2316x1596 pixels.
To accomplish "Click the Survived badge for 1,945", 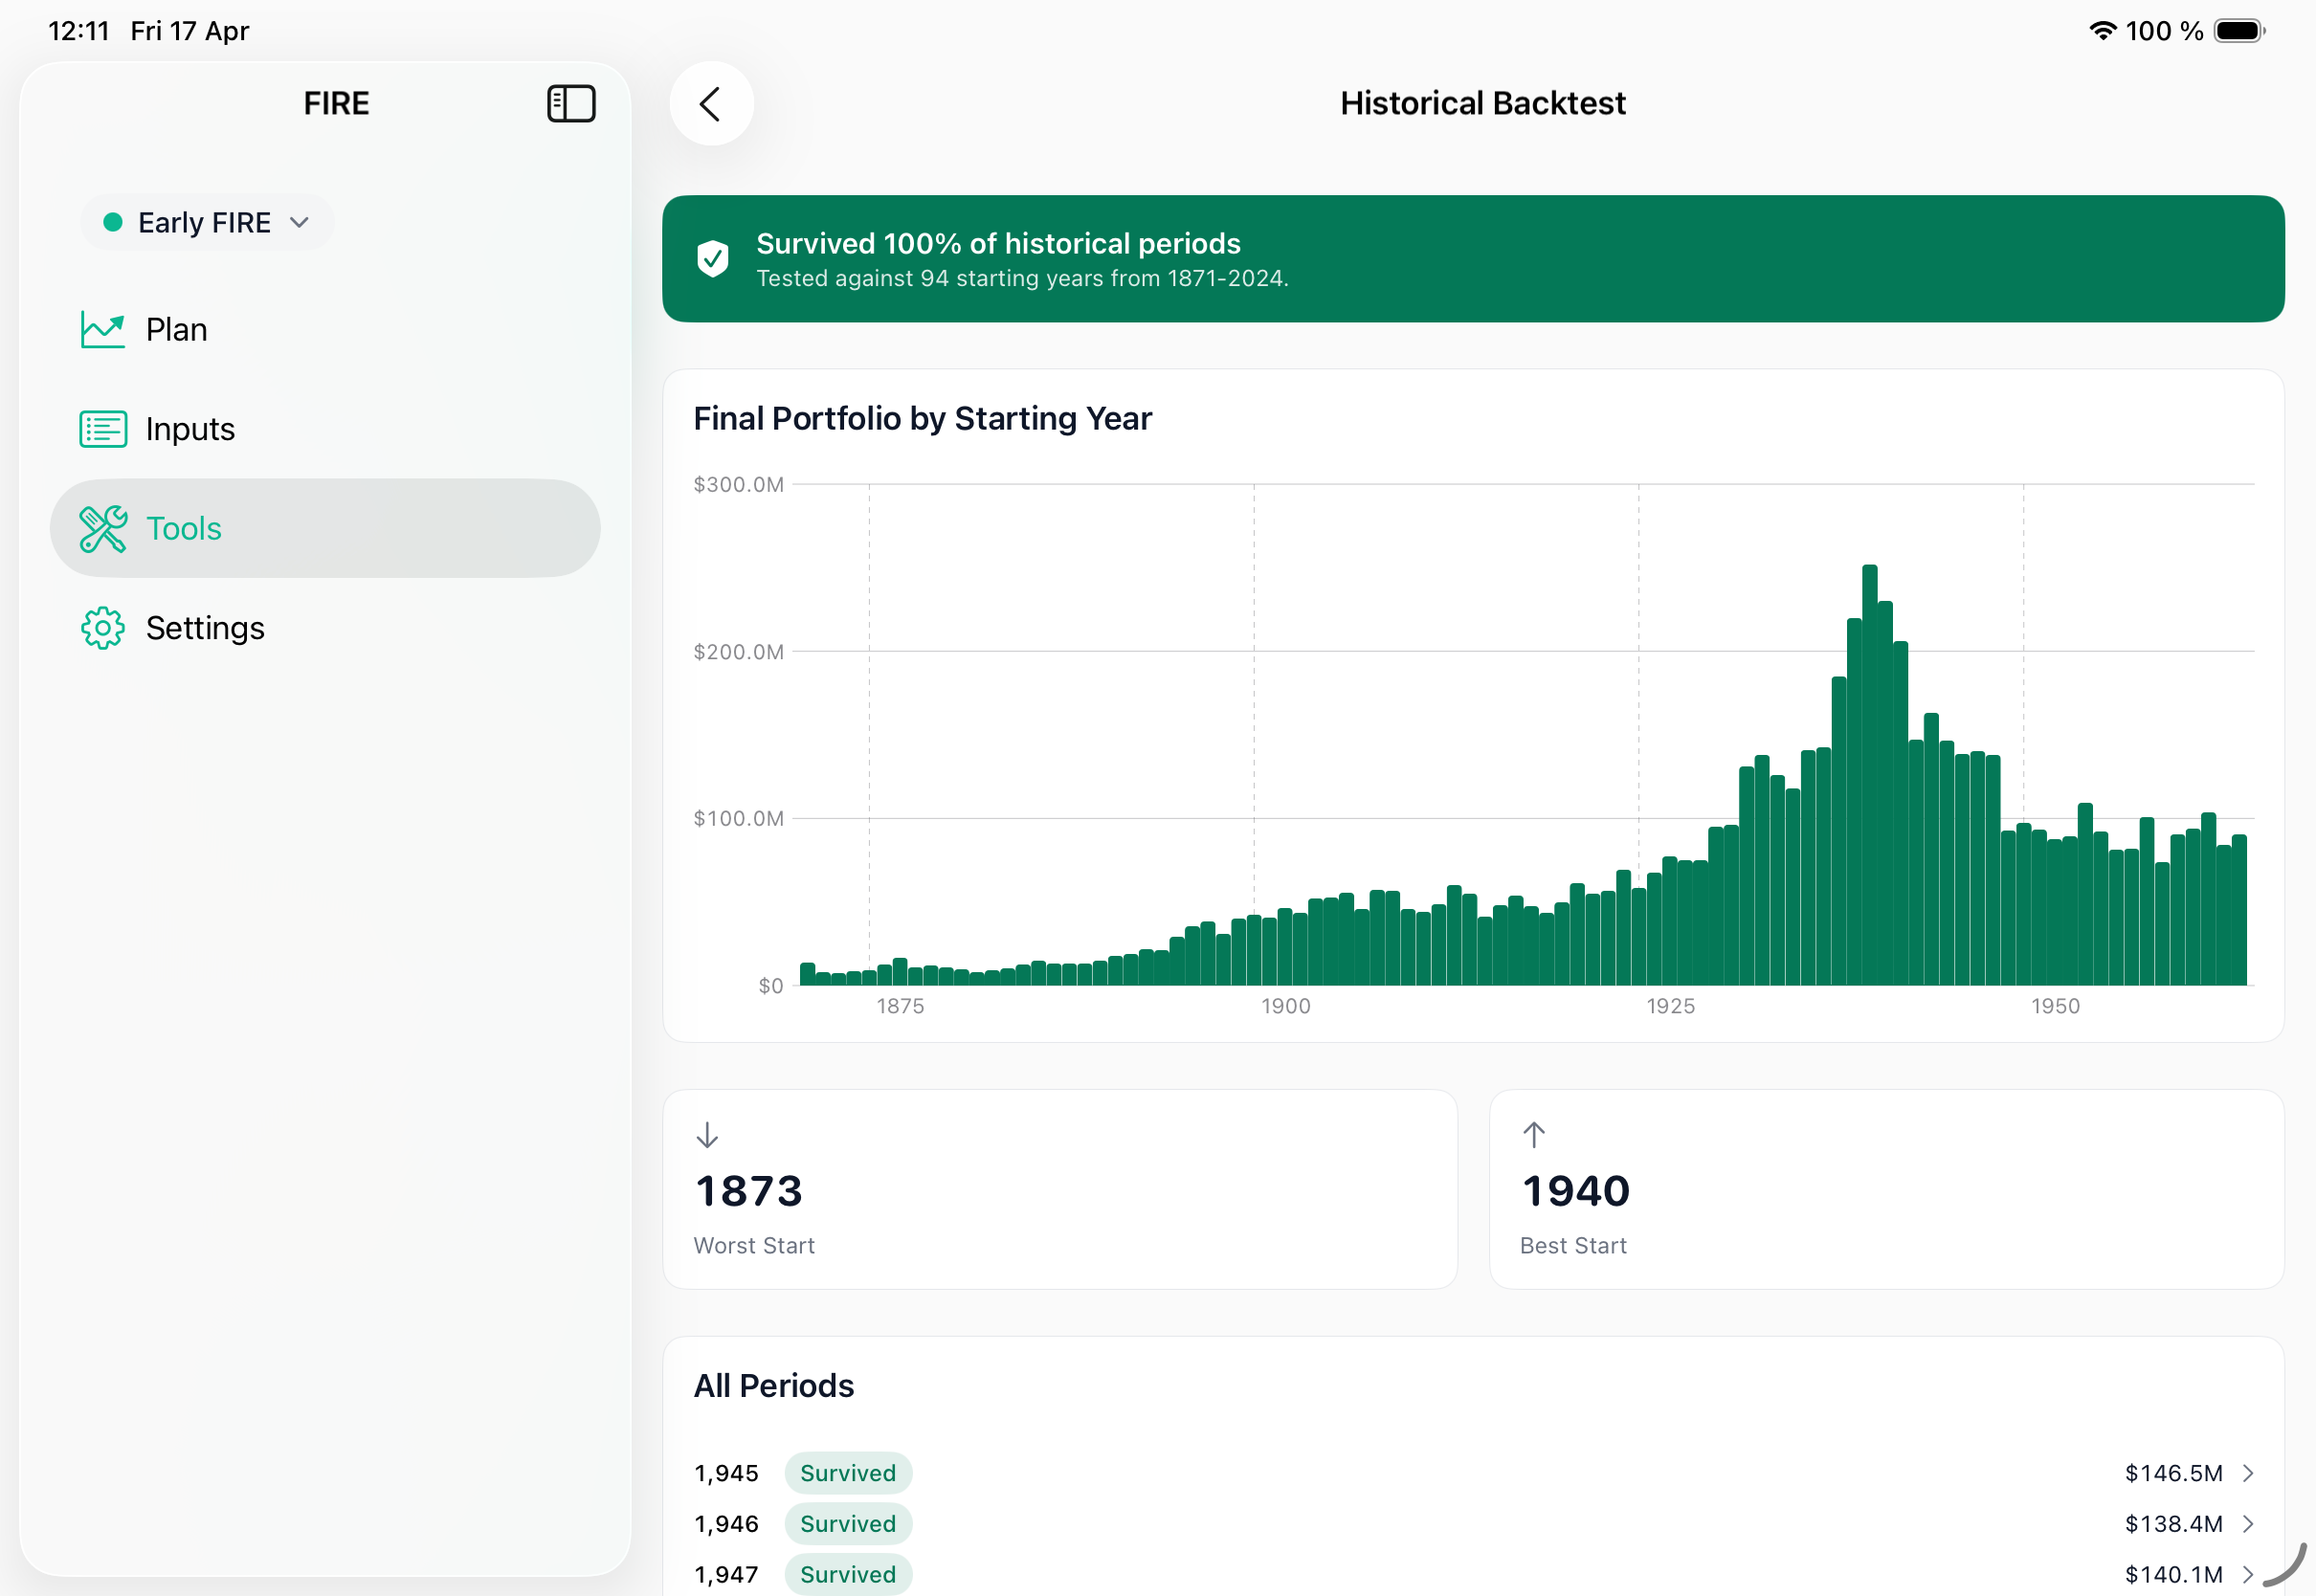I will click(x=848, y=1473).
